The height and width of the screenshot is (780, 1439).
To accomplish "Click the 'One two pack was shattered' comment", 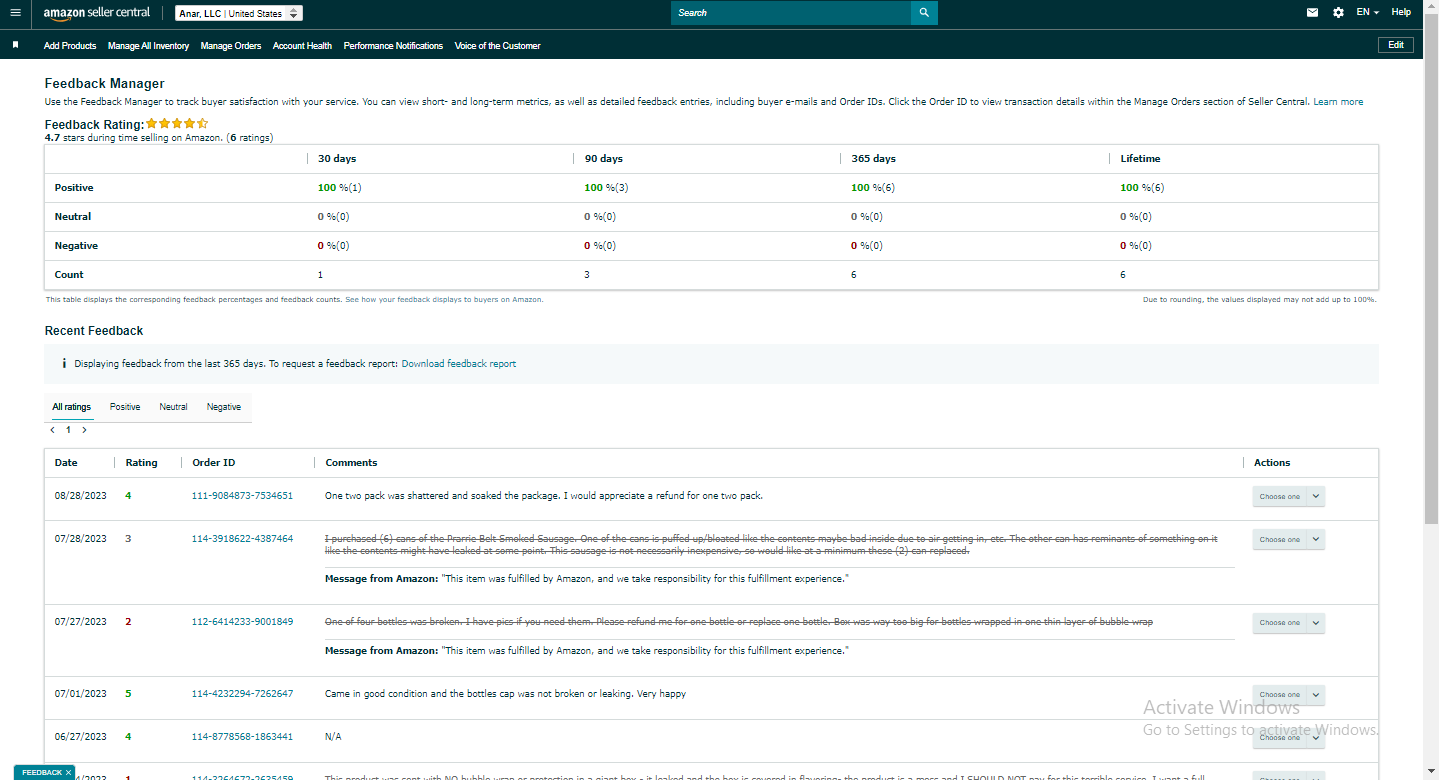I will [x=544, y=496].
